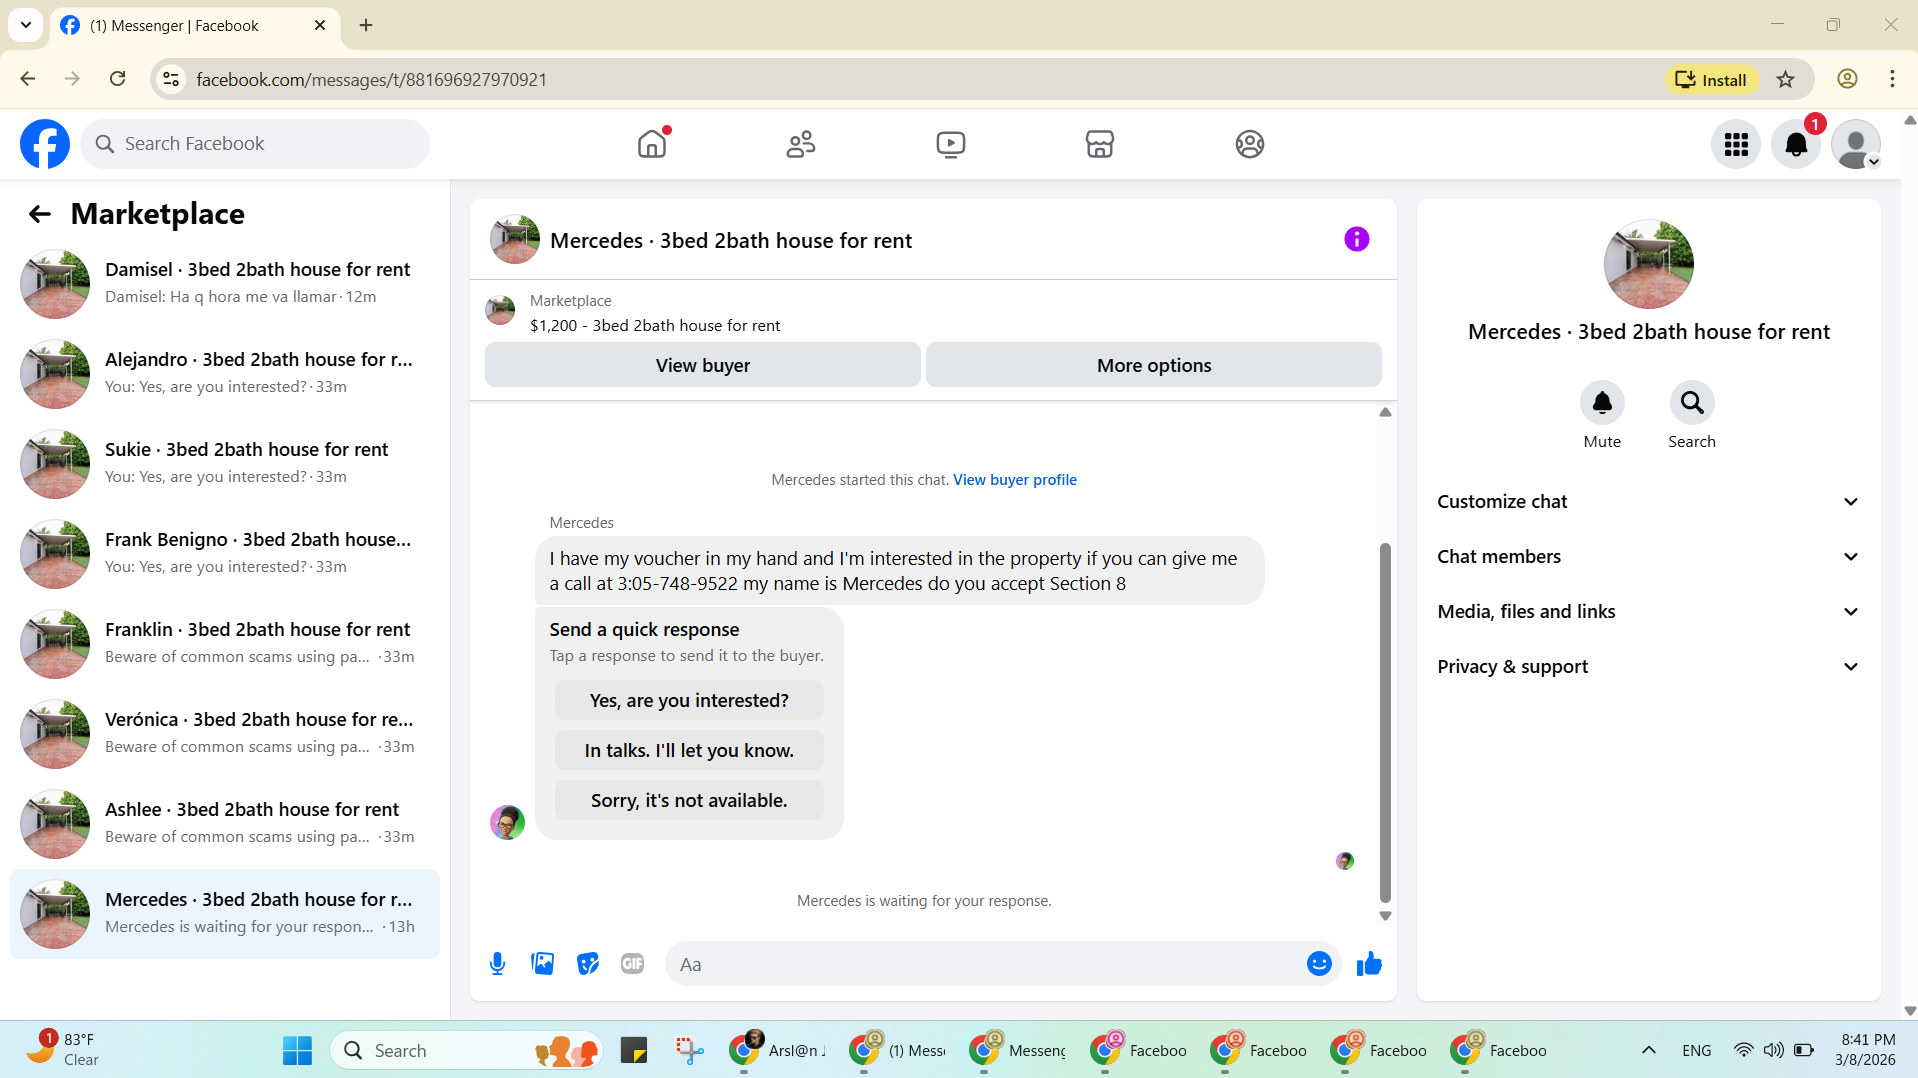Open the View buyer profile link

1015,480
